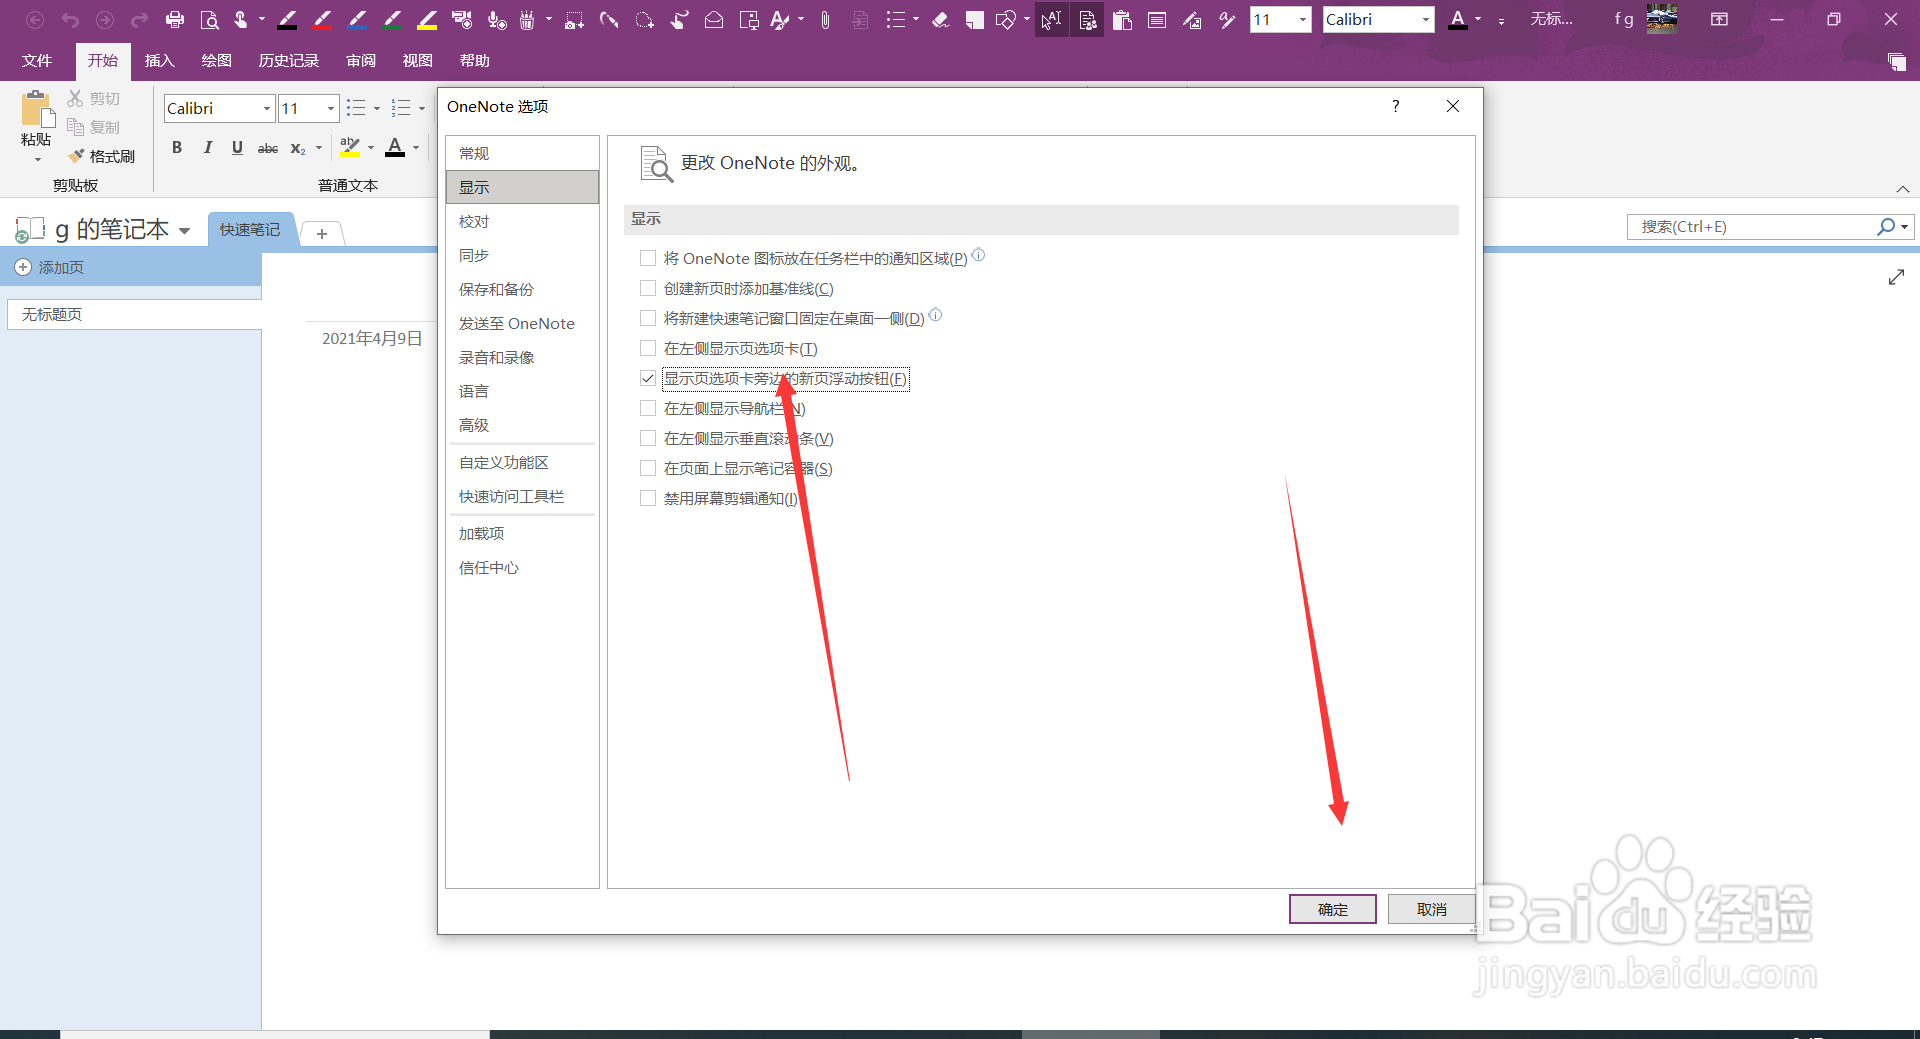This screenshot has height=1039, width=1920.
Task: Expand the numbering style dropdown in the ribbon
Action: point(422,108)
